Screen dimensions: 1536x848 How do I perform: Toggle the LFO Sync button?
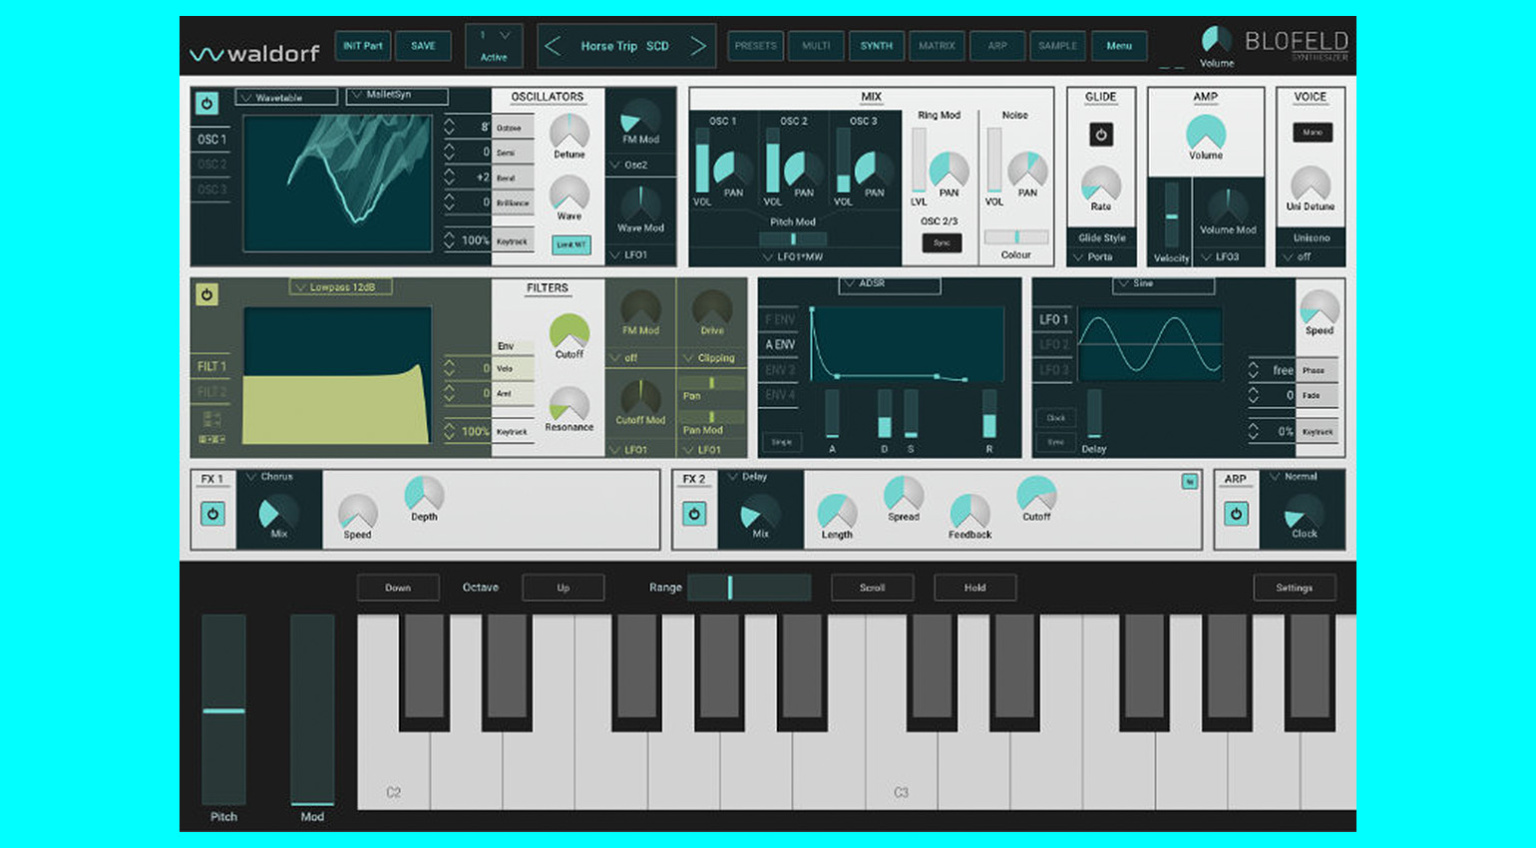(1056, 442)
